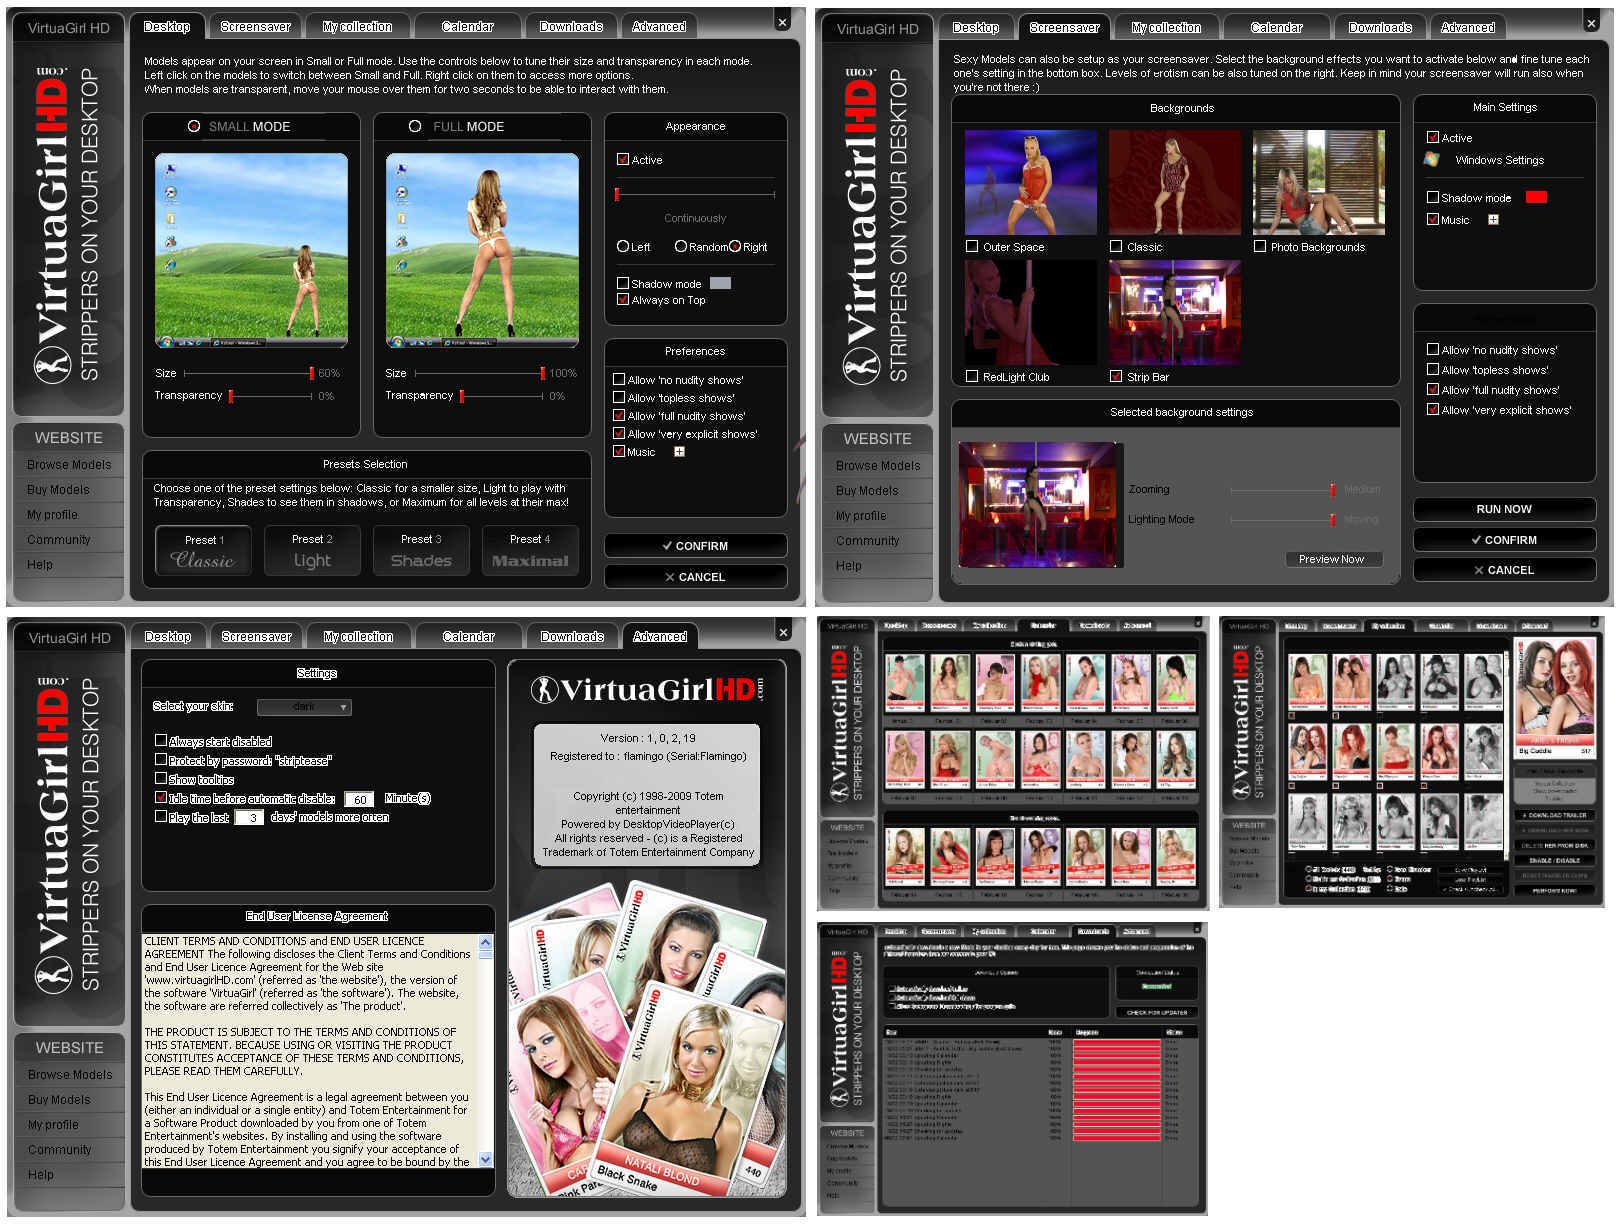Choose Preset 2 Light

tap(312, 551)
